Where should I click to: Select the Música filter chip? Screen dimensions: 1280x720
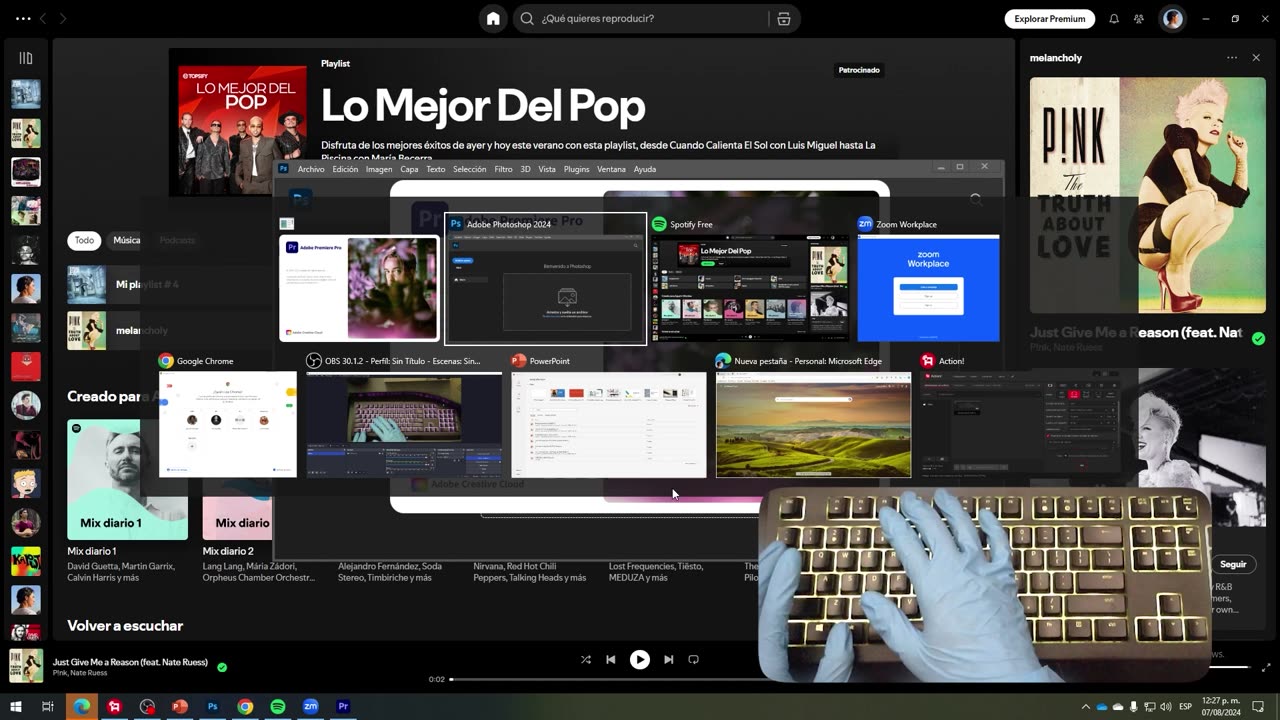tap(126, 240)
